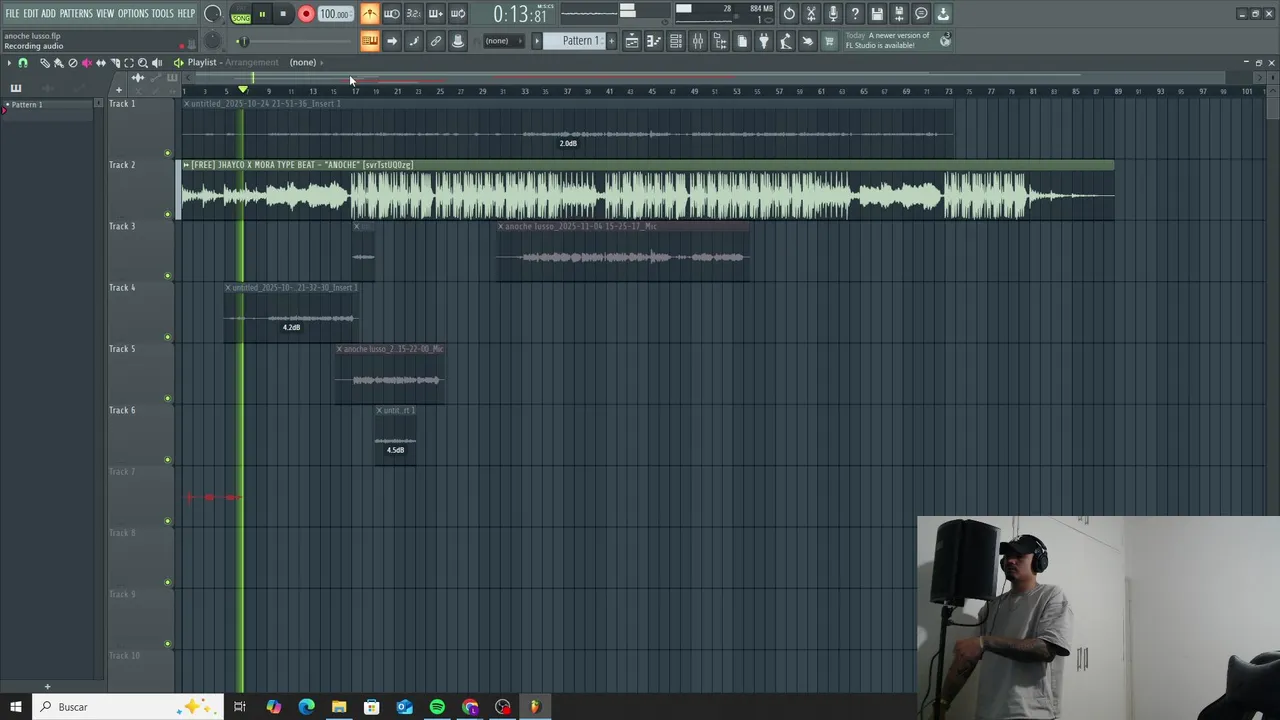Select the Zoom magnifier tool in Playlist

(x=143, y=63)
